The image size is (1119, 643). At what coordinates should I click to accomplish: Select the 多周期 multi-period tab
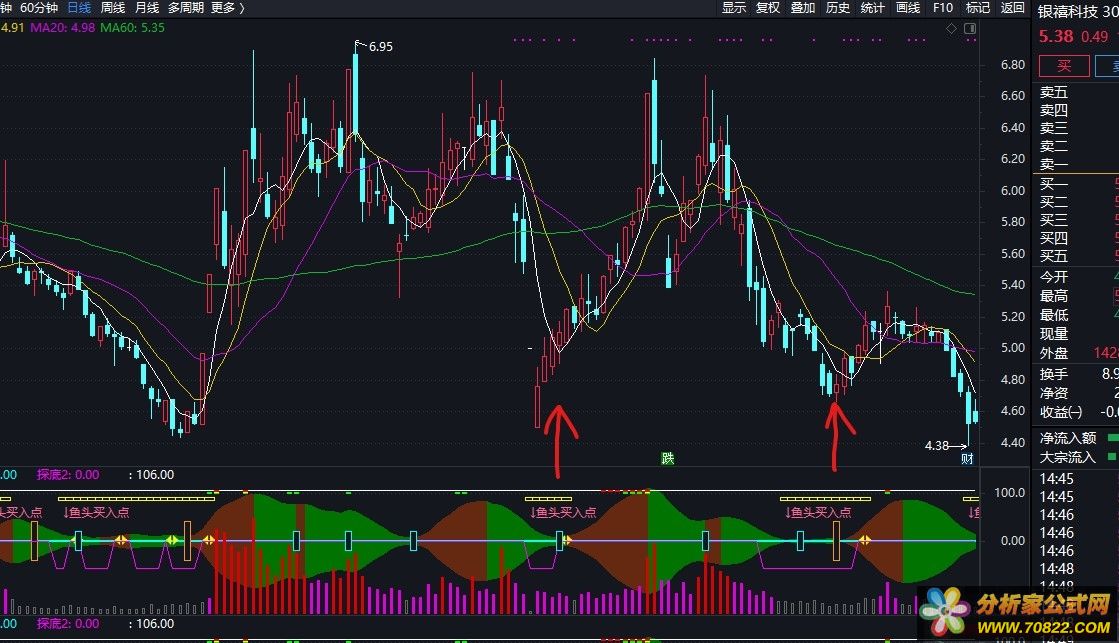(186, 8)
